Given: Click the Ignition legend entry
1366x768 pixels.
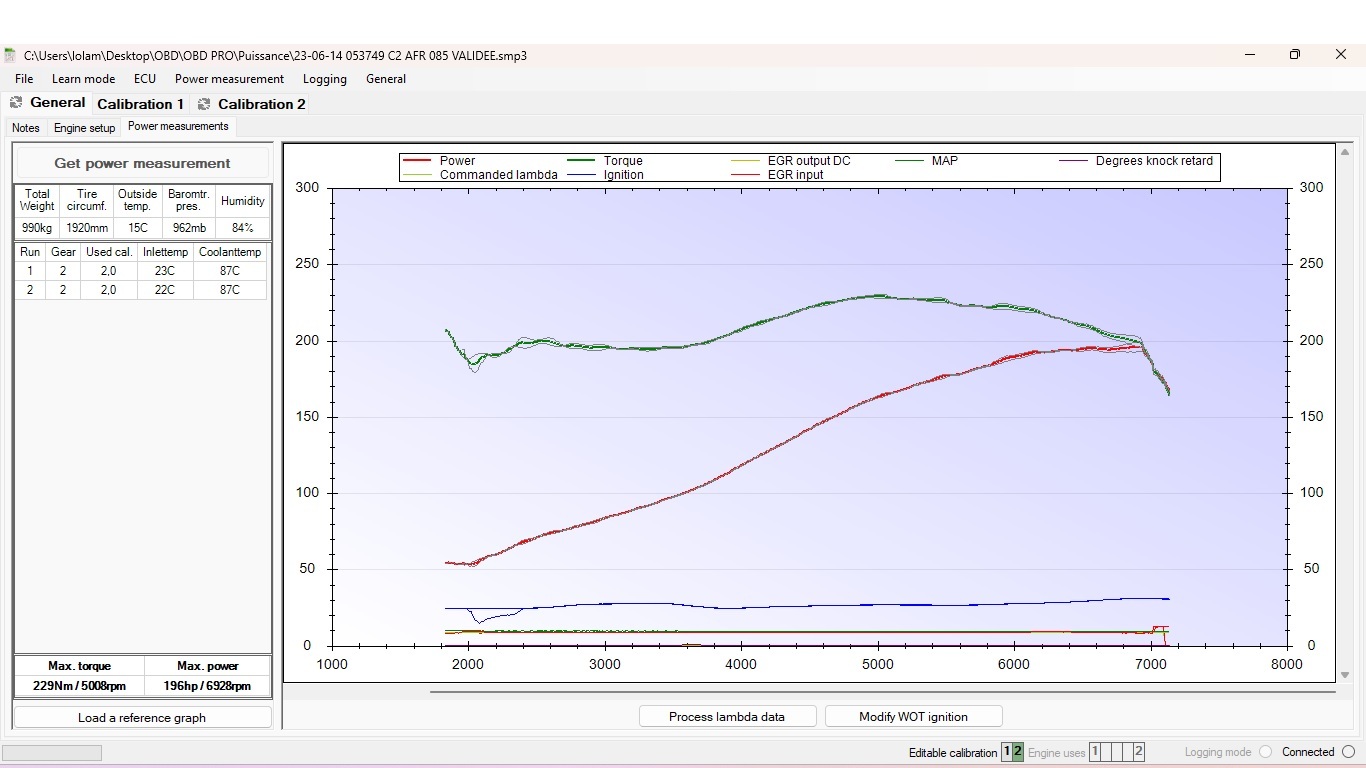Looking at the screenshot, I should (x=605, y=175).
